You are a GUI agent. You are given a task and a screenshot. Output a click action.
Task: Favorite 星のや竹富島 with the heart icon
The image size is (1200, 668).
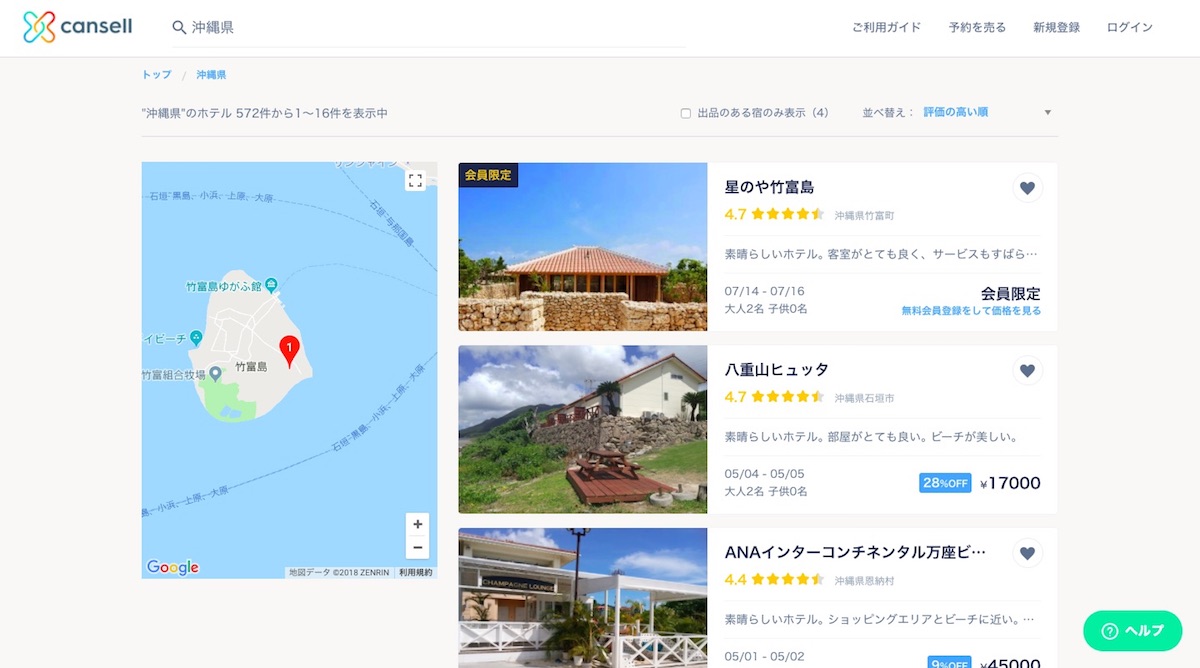pos(1027,188)
